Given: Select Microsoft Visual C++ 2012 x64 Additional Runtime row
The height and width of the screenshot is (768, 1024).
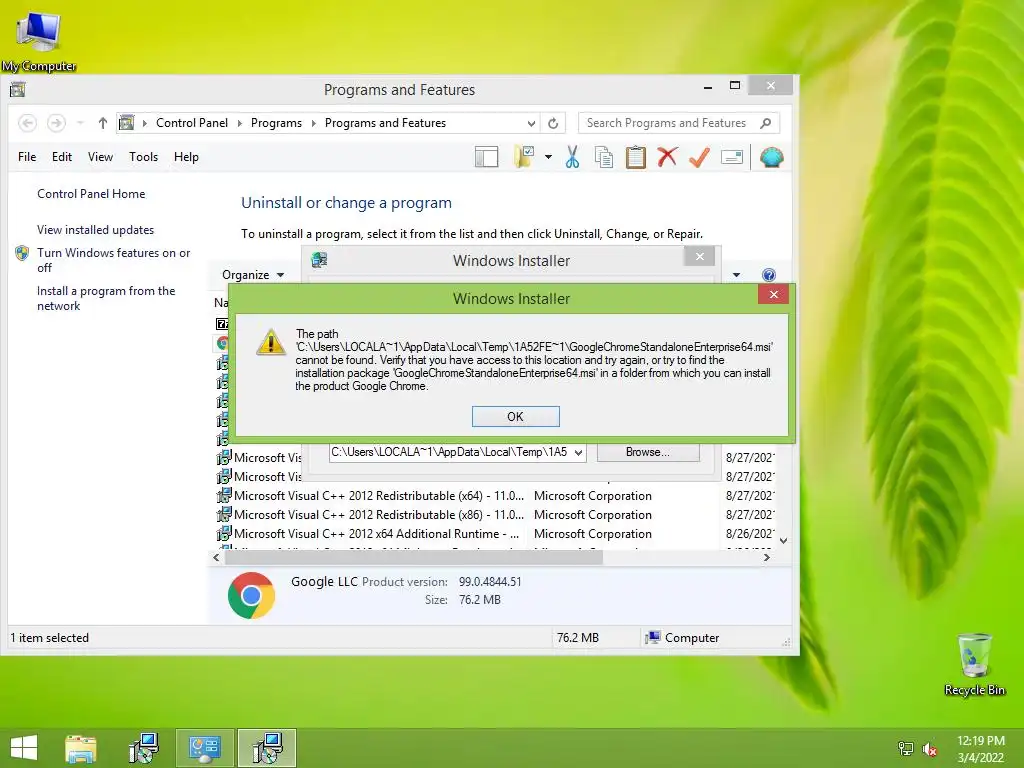Looking at the screenshot, I should (494, 534).
